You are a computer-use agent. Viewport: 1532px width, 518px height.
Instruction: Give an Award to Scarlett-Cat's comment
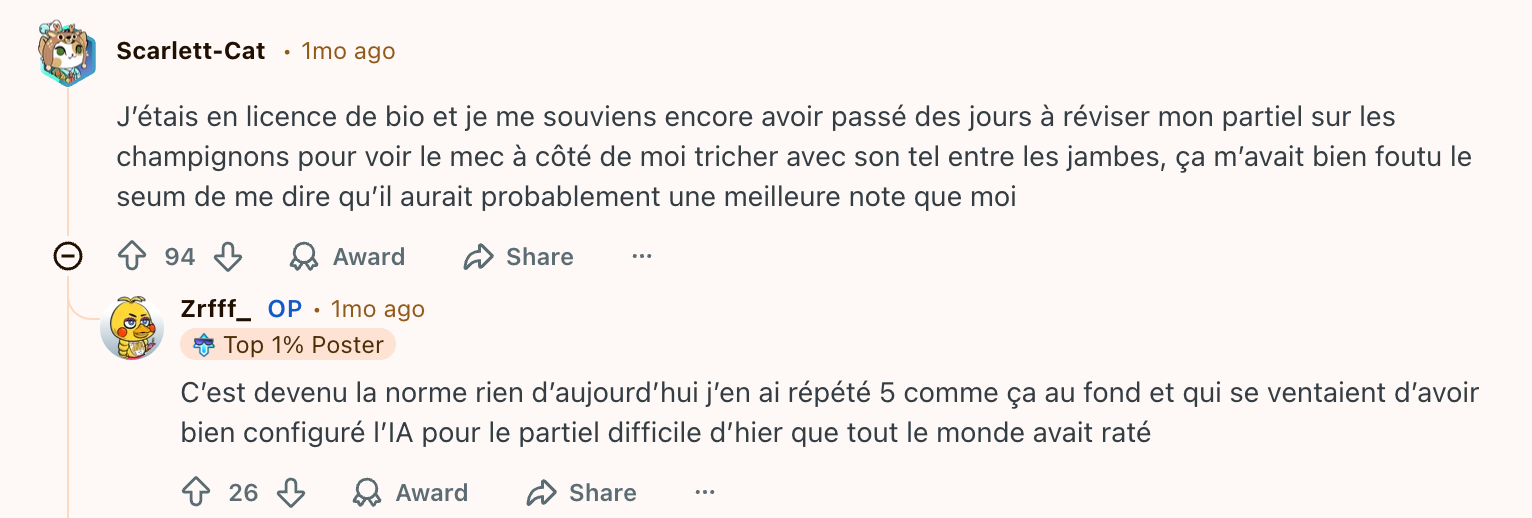point(347,257)
